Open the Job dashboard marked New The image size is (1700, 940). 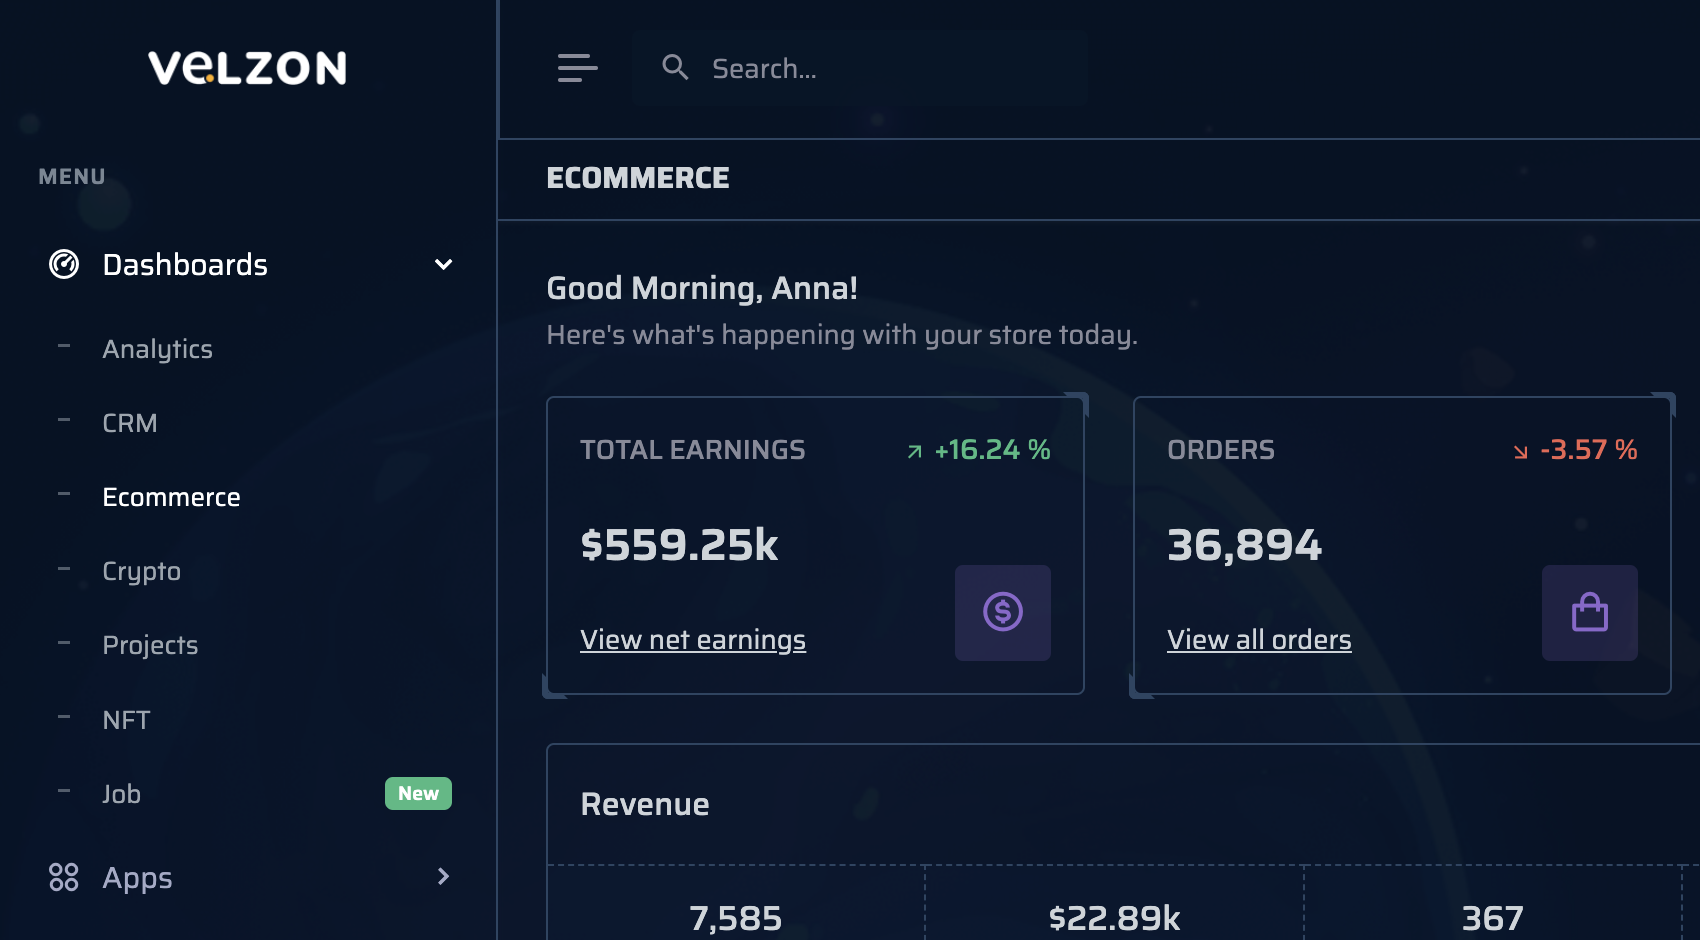pyautogui.click(x=121, y=794)
